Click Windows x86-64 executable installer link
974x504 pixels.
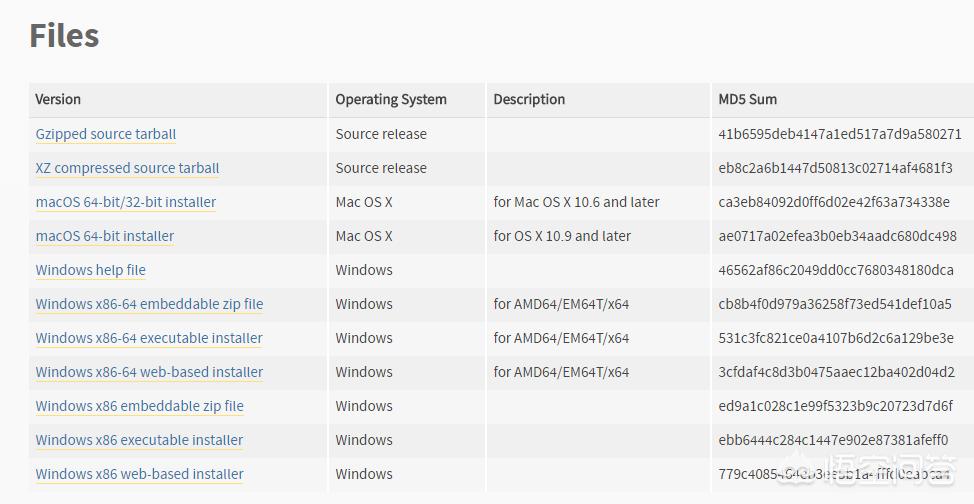coord(149,338)
